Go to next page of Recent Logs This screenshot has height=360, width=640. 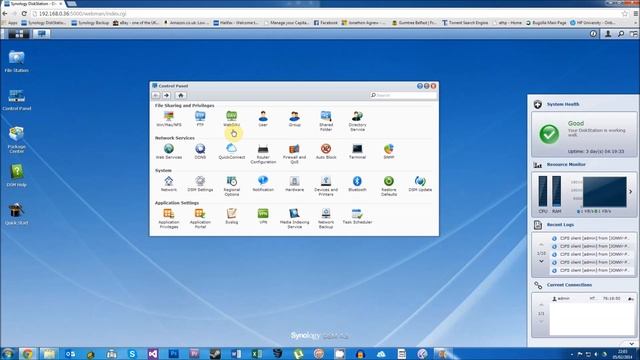(541, 261)
